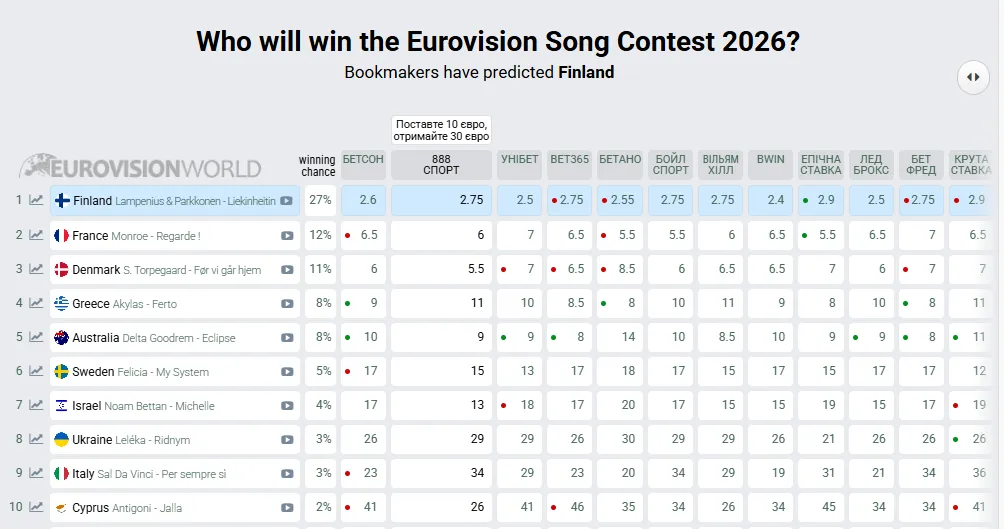1004x529 pixels.
Task: Click the Sweden flag icon
Action: [61, 372]
